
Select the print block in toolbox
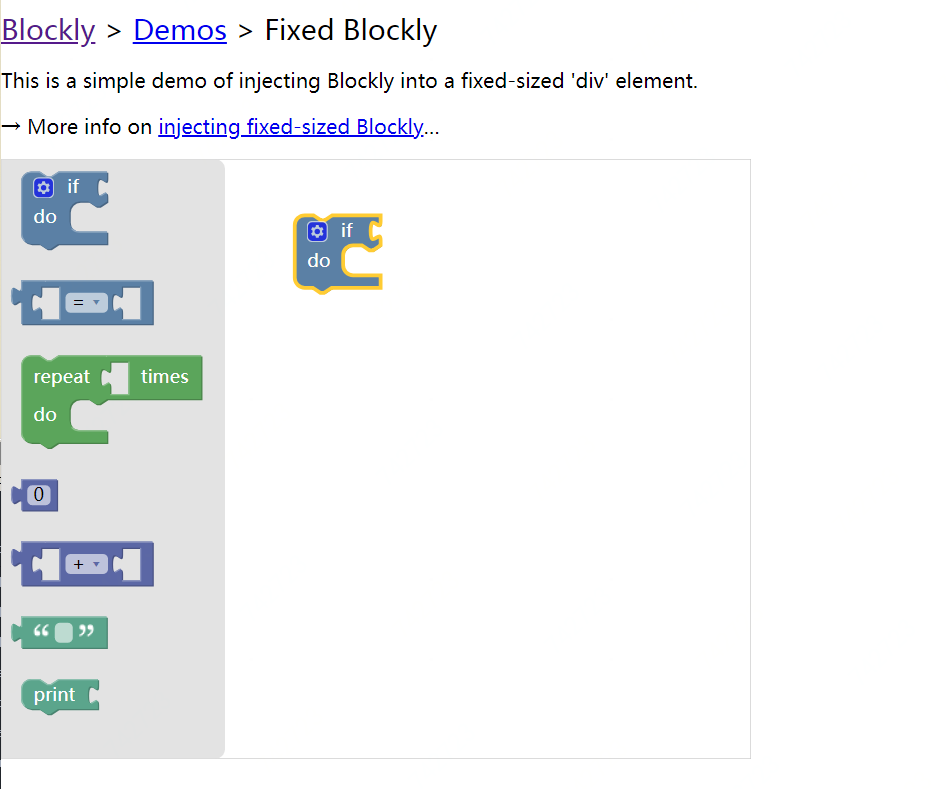pyautogui.click(x=60, y=696)
